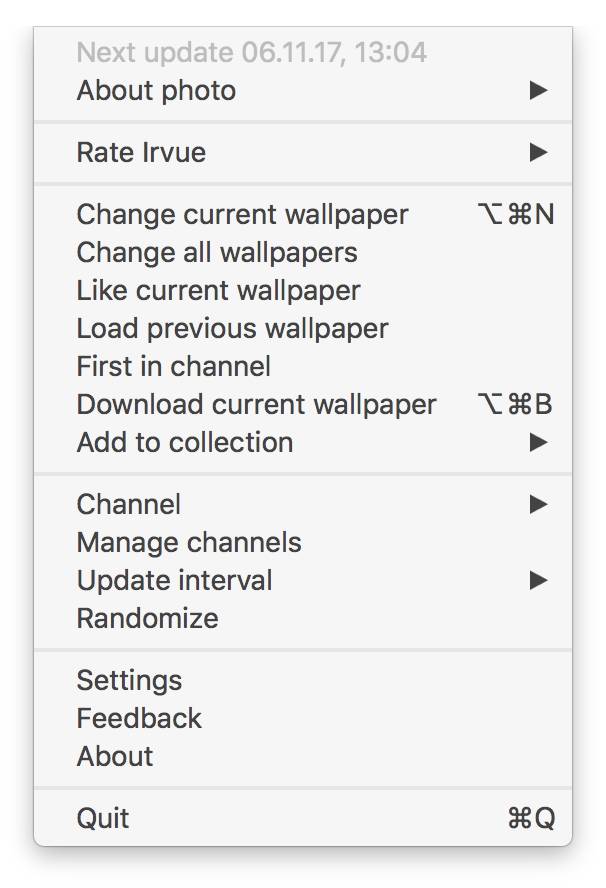Select Load previous wallpaper

click(x=232, y=329)
